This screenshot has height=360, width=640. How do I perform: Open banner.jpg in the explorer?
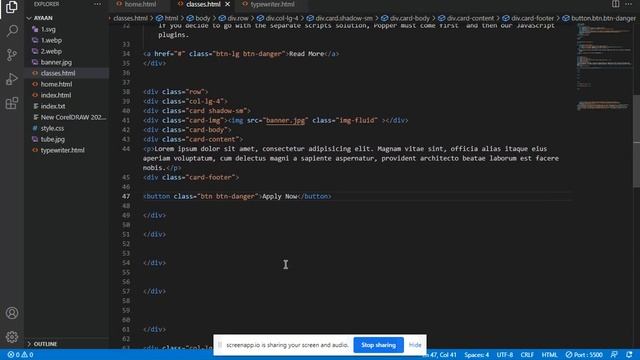pos(56,62)
